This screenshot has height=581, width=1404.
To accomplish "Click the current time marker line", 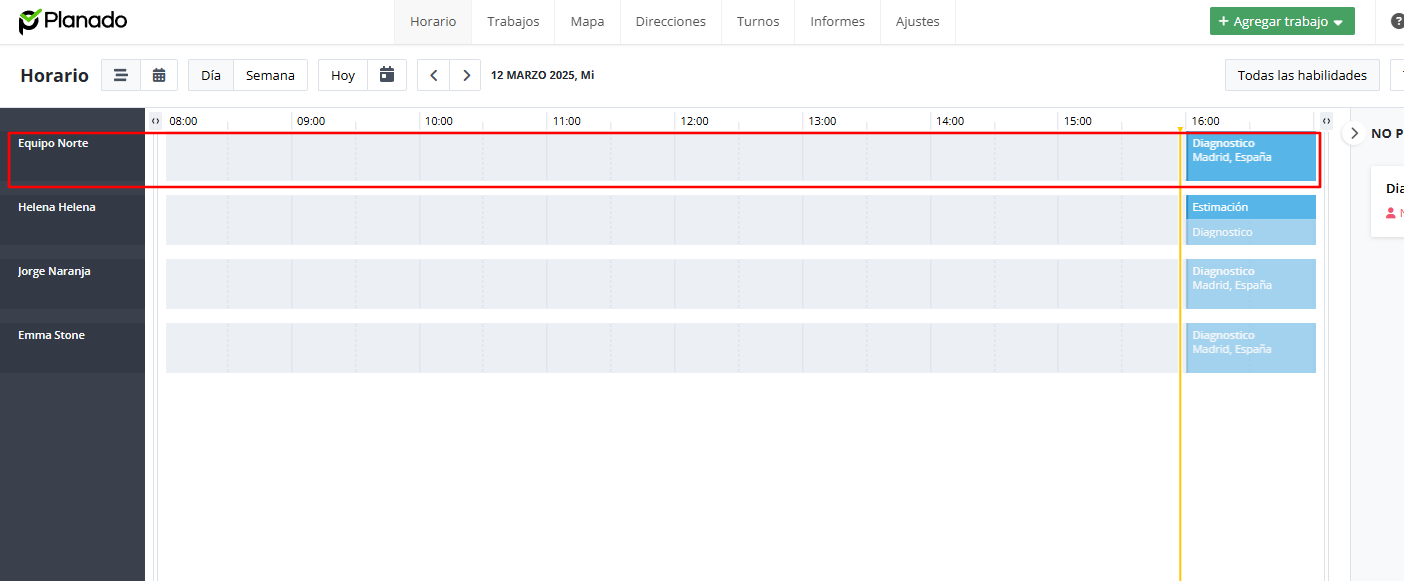I will (1180, 354).
